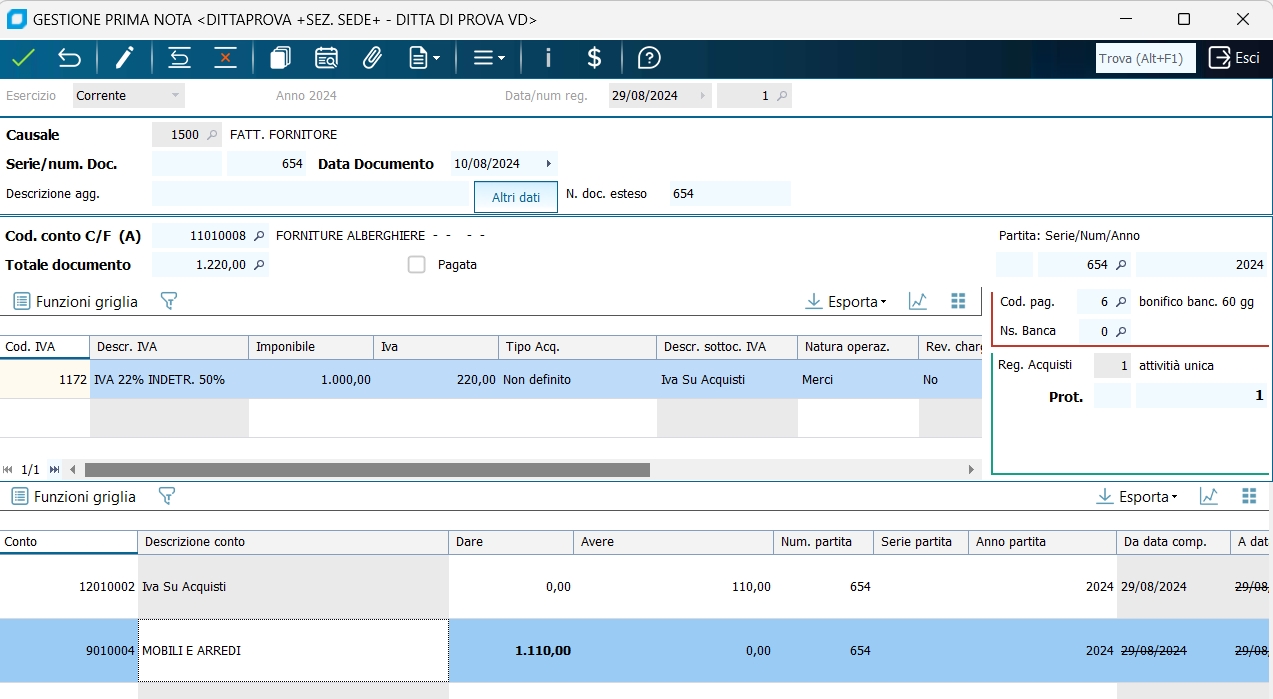Expand the upper grid Esporta dropdown
The height and width of the screenshot is (699, 1273).
846,302
